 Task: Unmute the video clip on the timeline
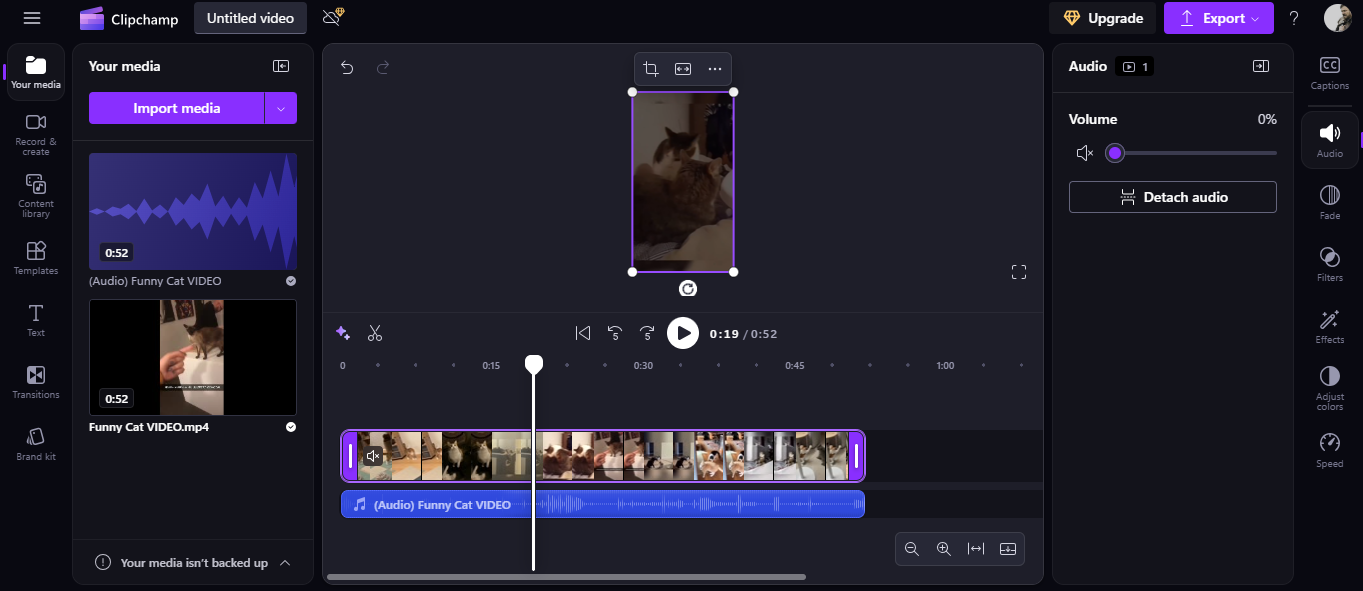[373, 456]
